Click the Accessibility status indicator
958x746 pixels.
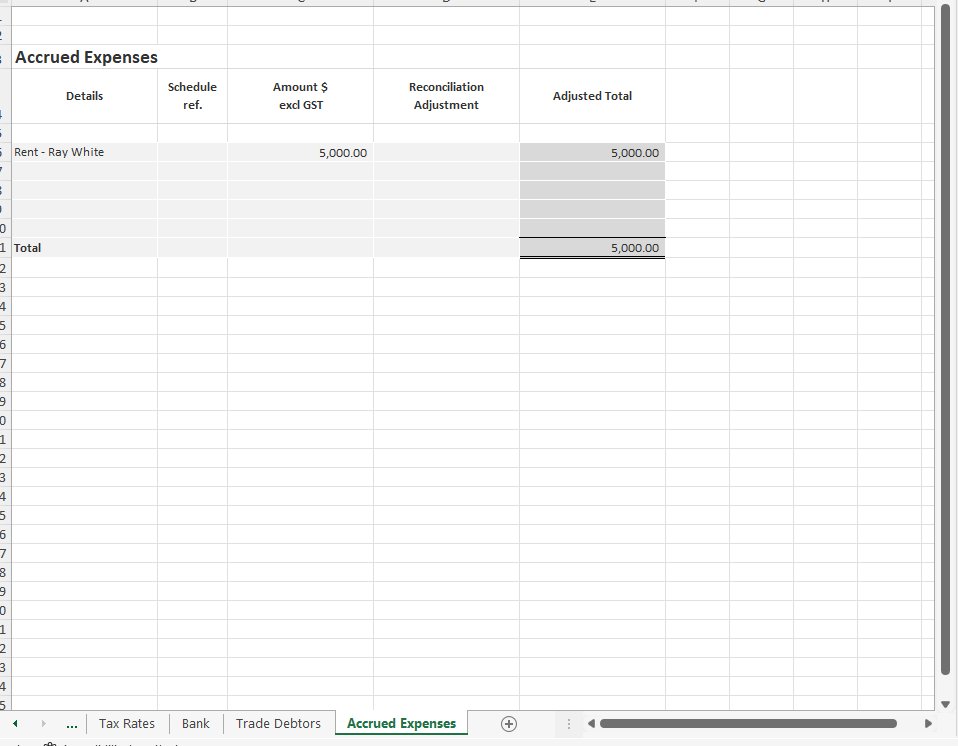click(x=48, y=743)
